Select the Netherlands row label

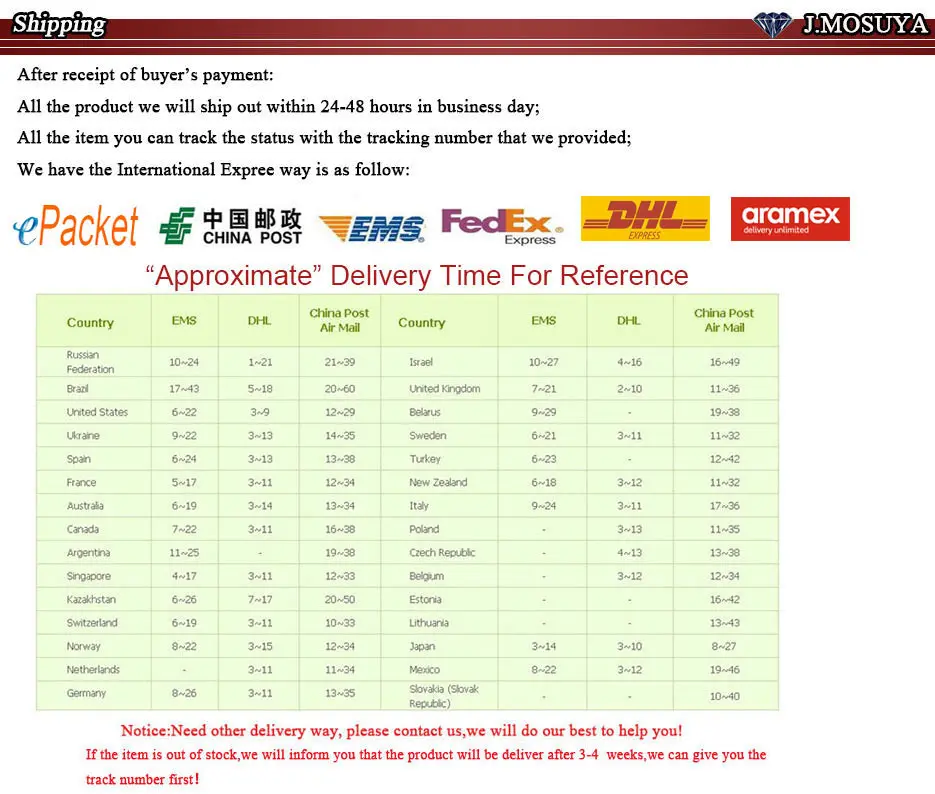coord(93,669)
